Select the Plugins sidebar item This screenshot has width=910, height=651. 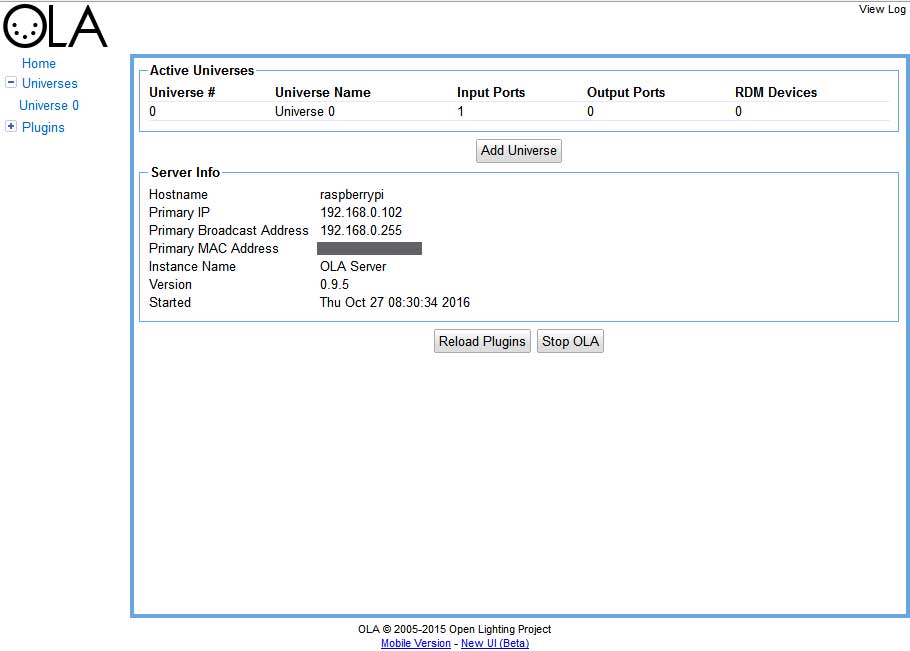(x=43, y=128)
